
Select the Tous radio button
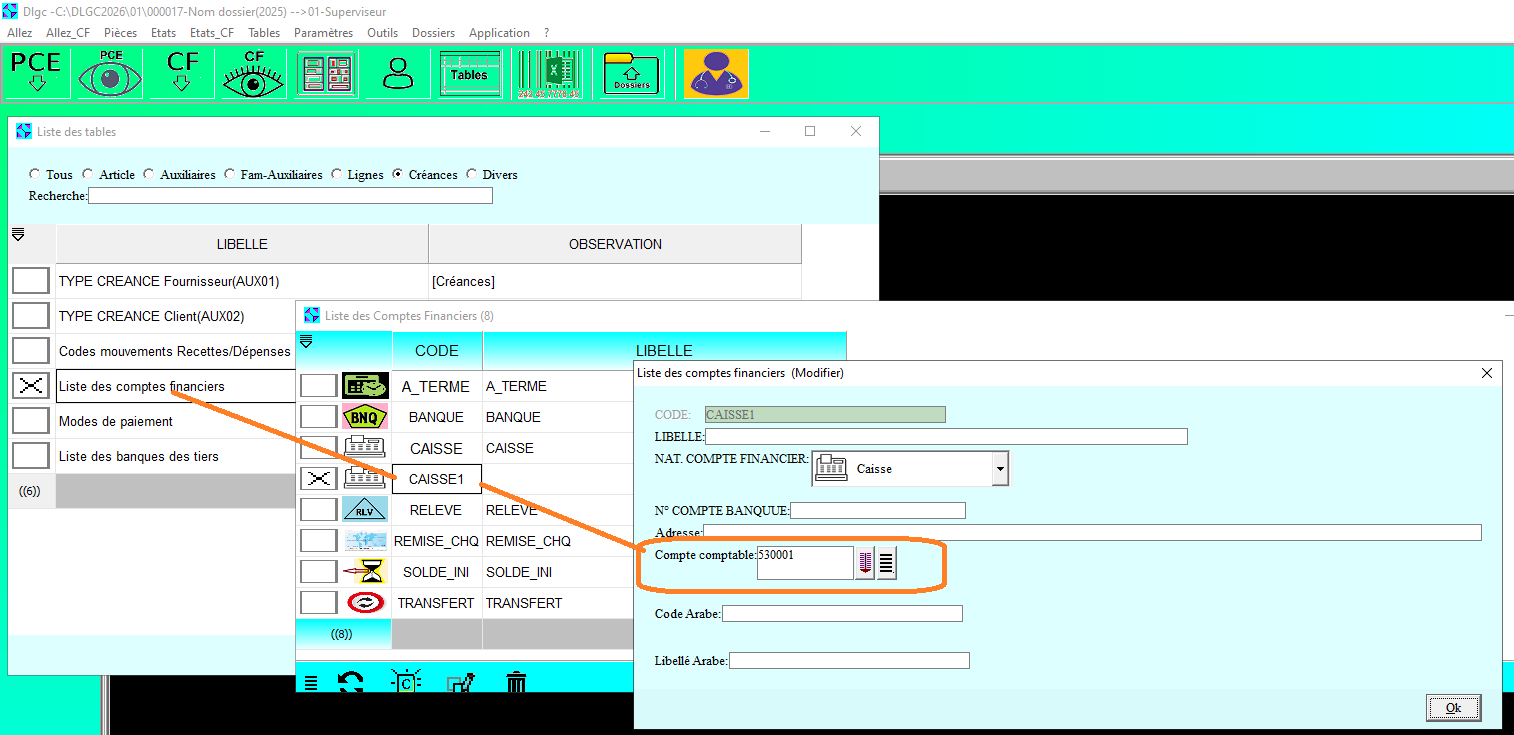36,175
